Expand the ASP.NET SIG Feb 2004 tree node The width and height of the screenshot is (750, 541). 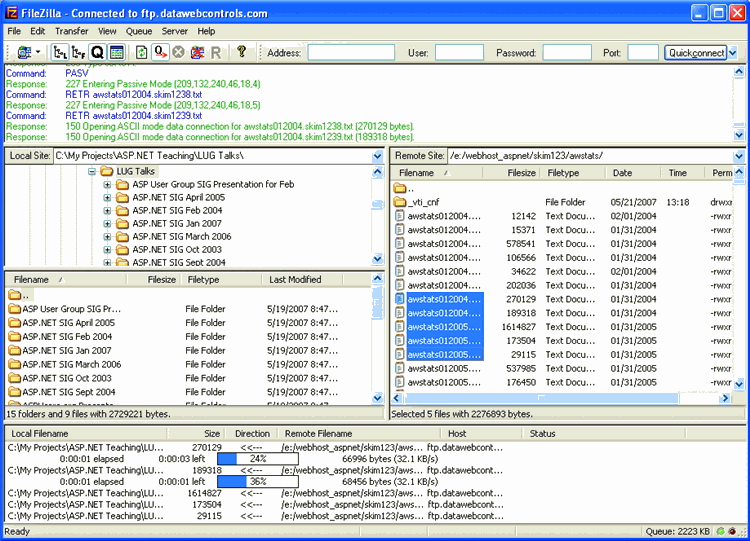pyautogui.click(x=107, y=210)
